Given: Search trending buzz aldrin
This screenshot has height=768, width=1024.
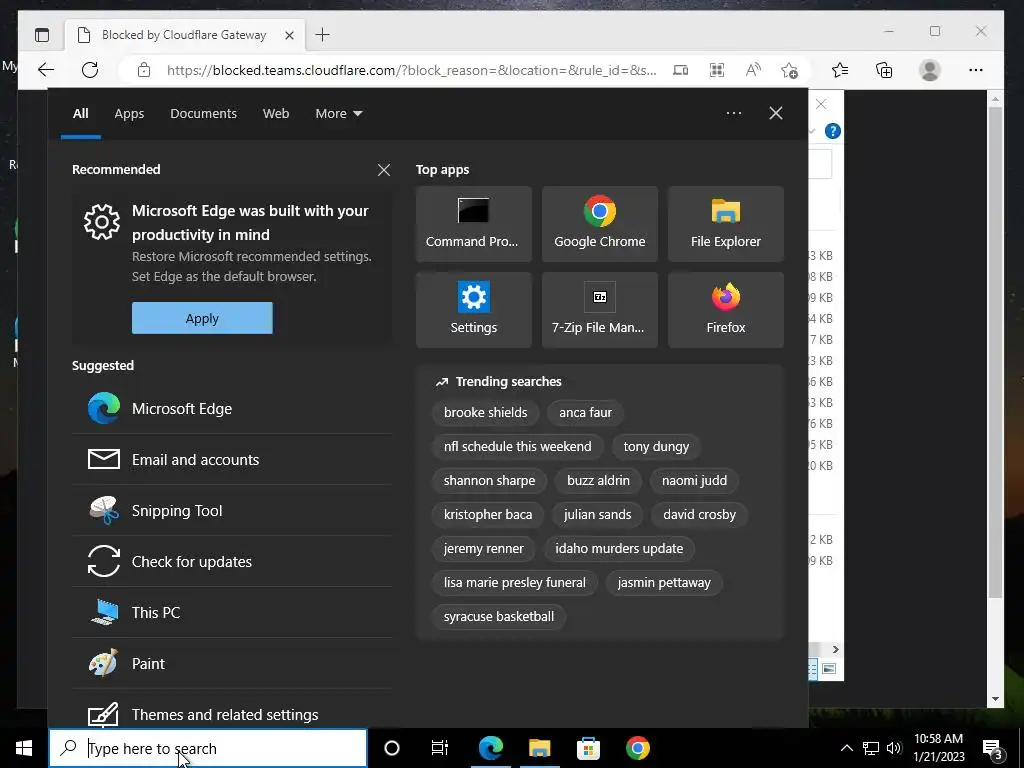Looking at the screenshot, I should click(x=598, y=480).
